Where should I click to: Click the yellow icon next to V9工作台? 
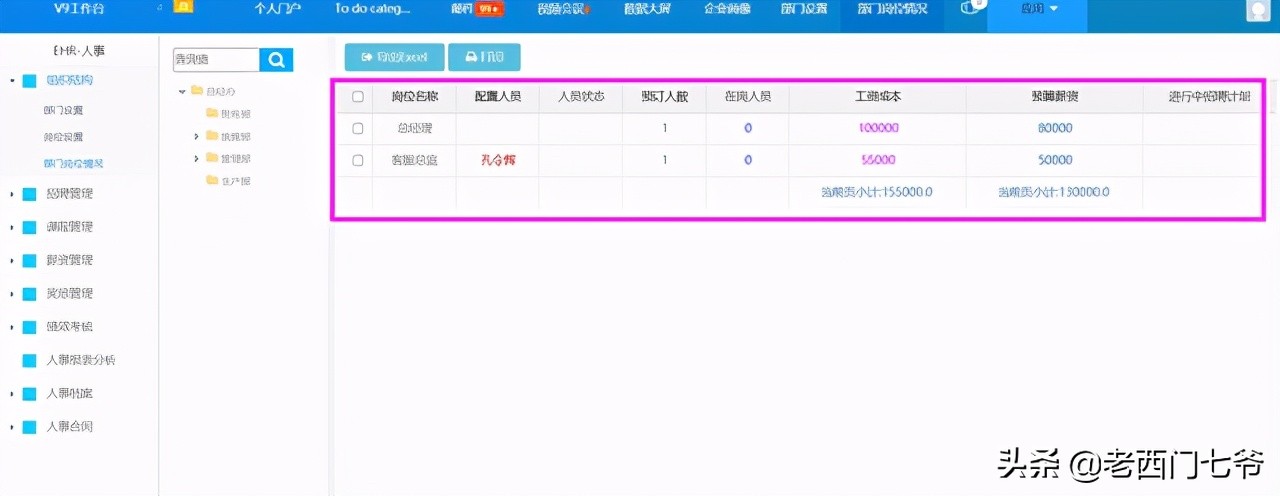pos(184,8)
